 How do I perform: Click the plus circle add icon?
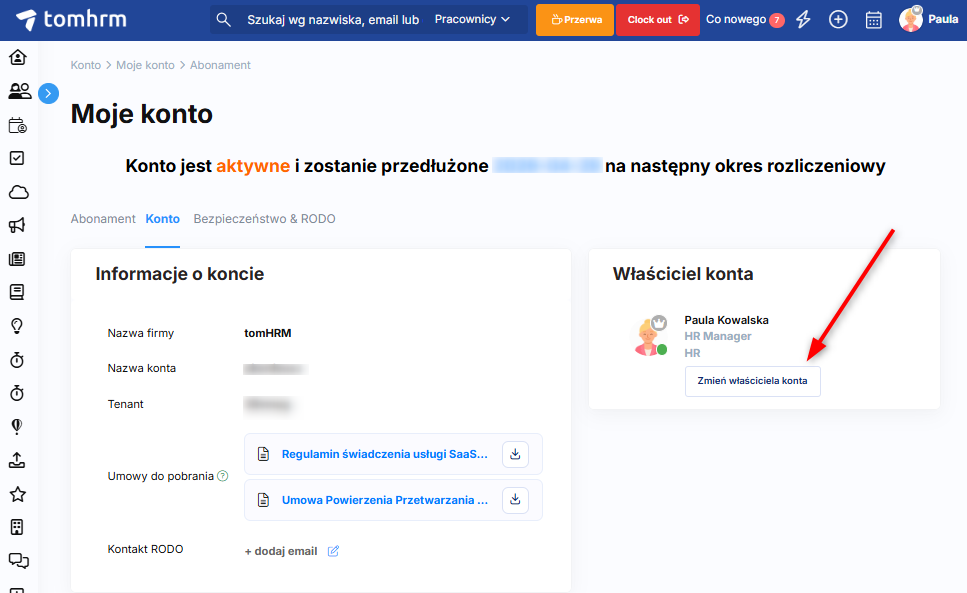coord(838,20)
